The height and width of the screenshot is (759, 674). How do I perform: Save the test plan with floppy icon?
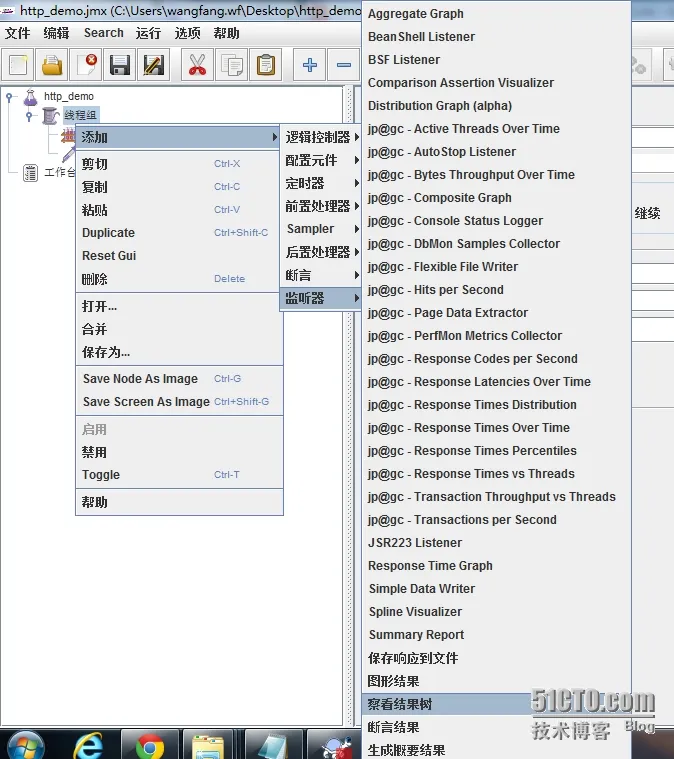tap(120, 65)
